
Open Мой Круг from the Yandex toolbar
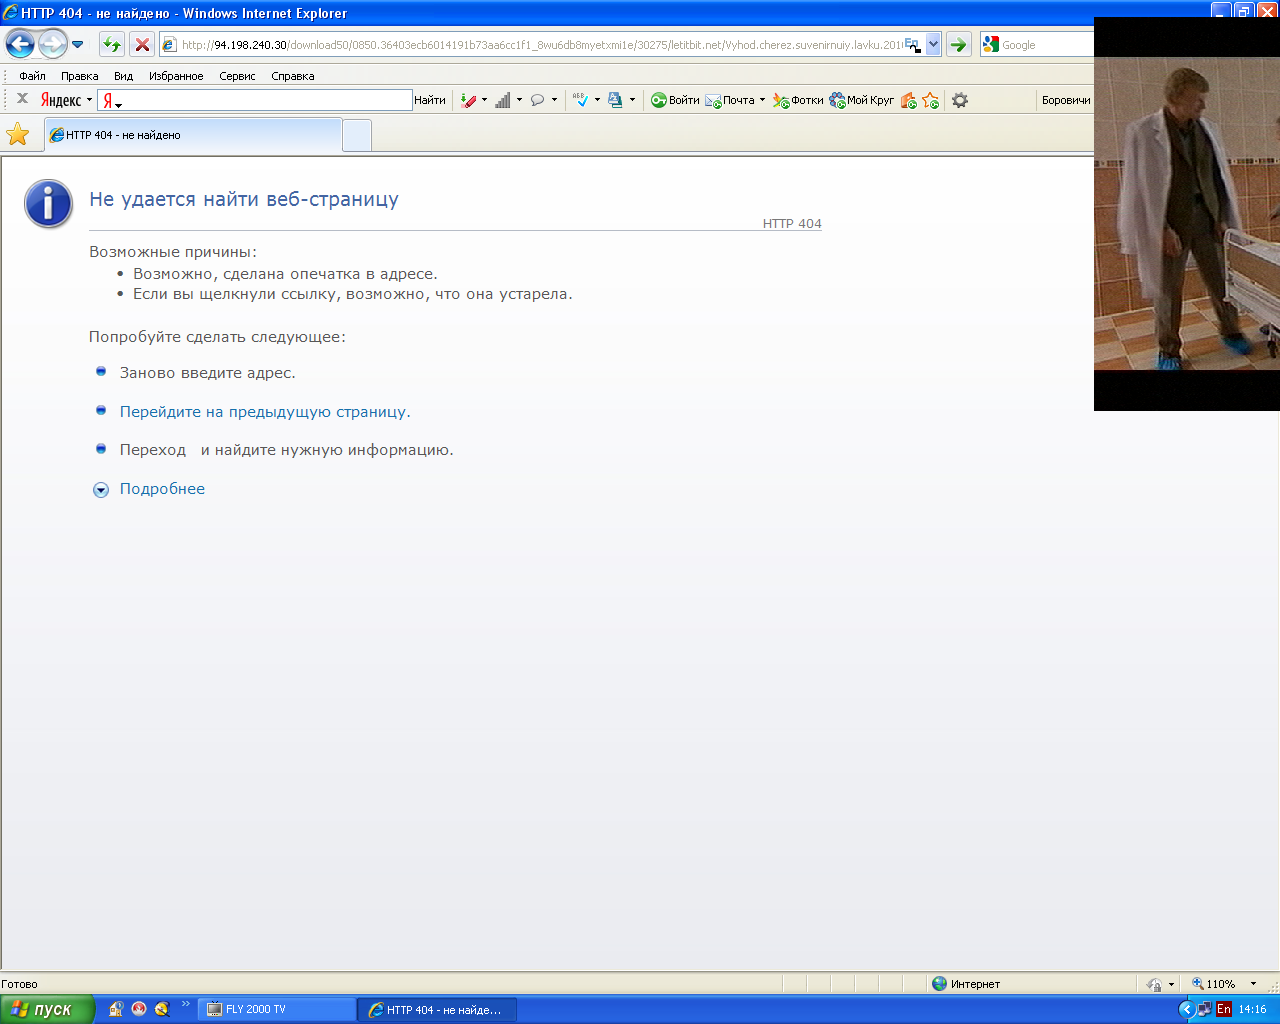pos(861,100)
